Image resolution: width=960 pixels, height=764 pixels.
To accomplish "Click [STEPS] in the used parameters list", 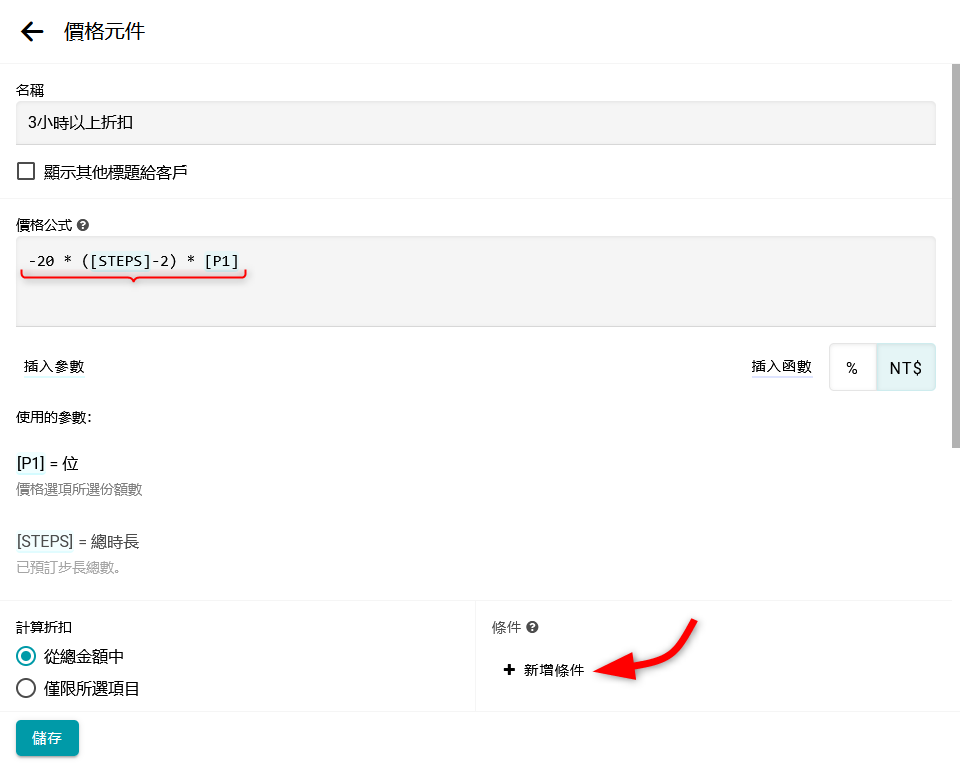I will [x=45, y=541].
